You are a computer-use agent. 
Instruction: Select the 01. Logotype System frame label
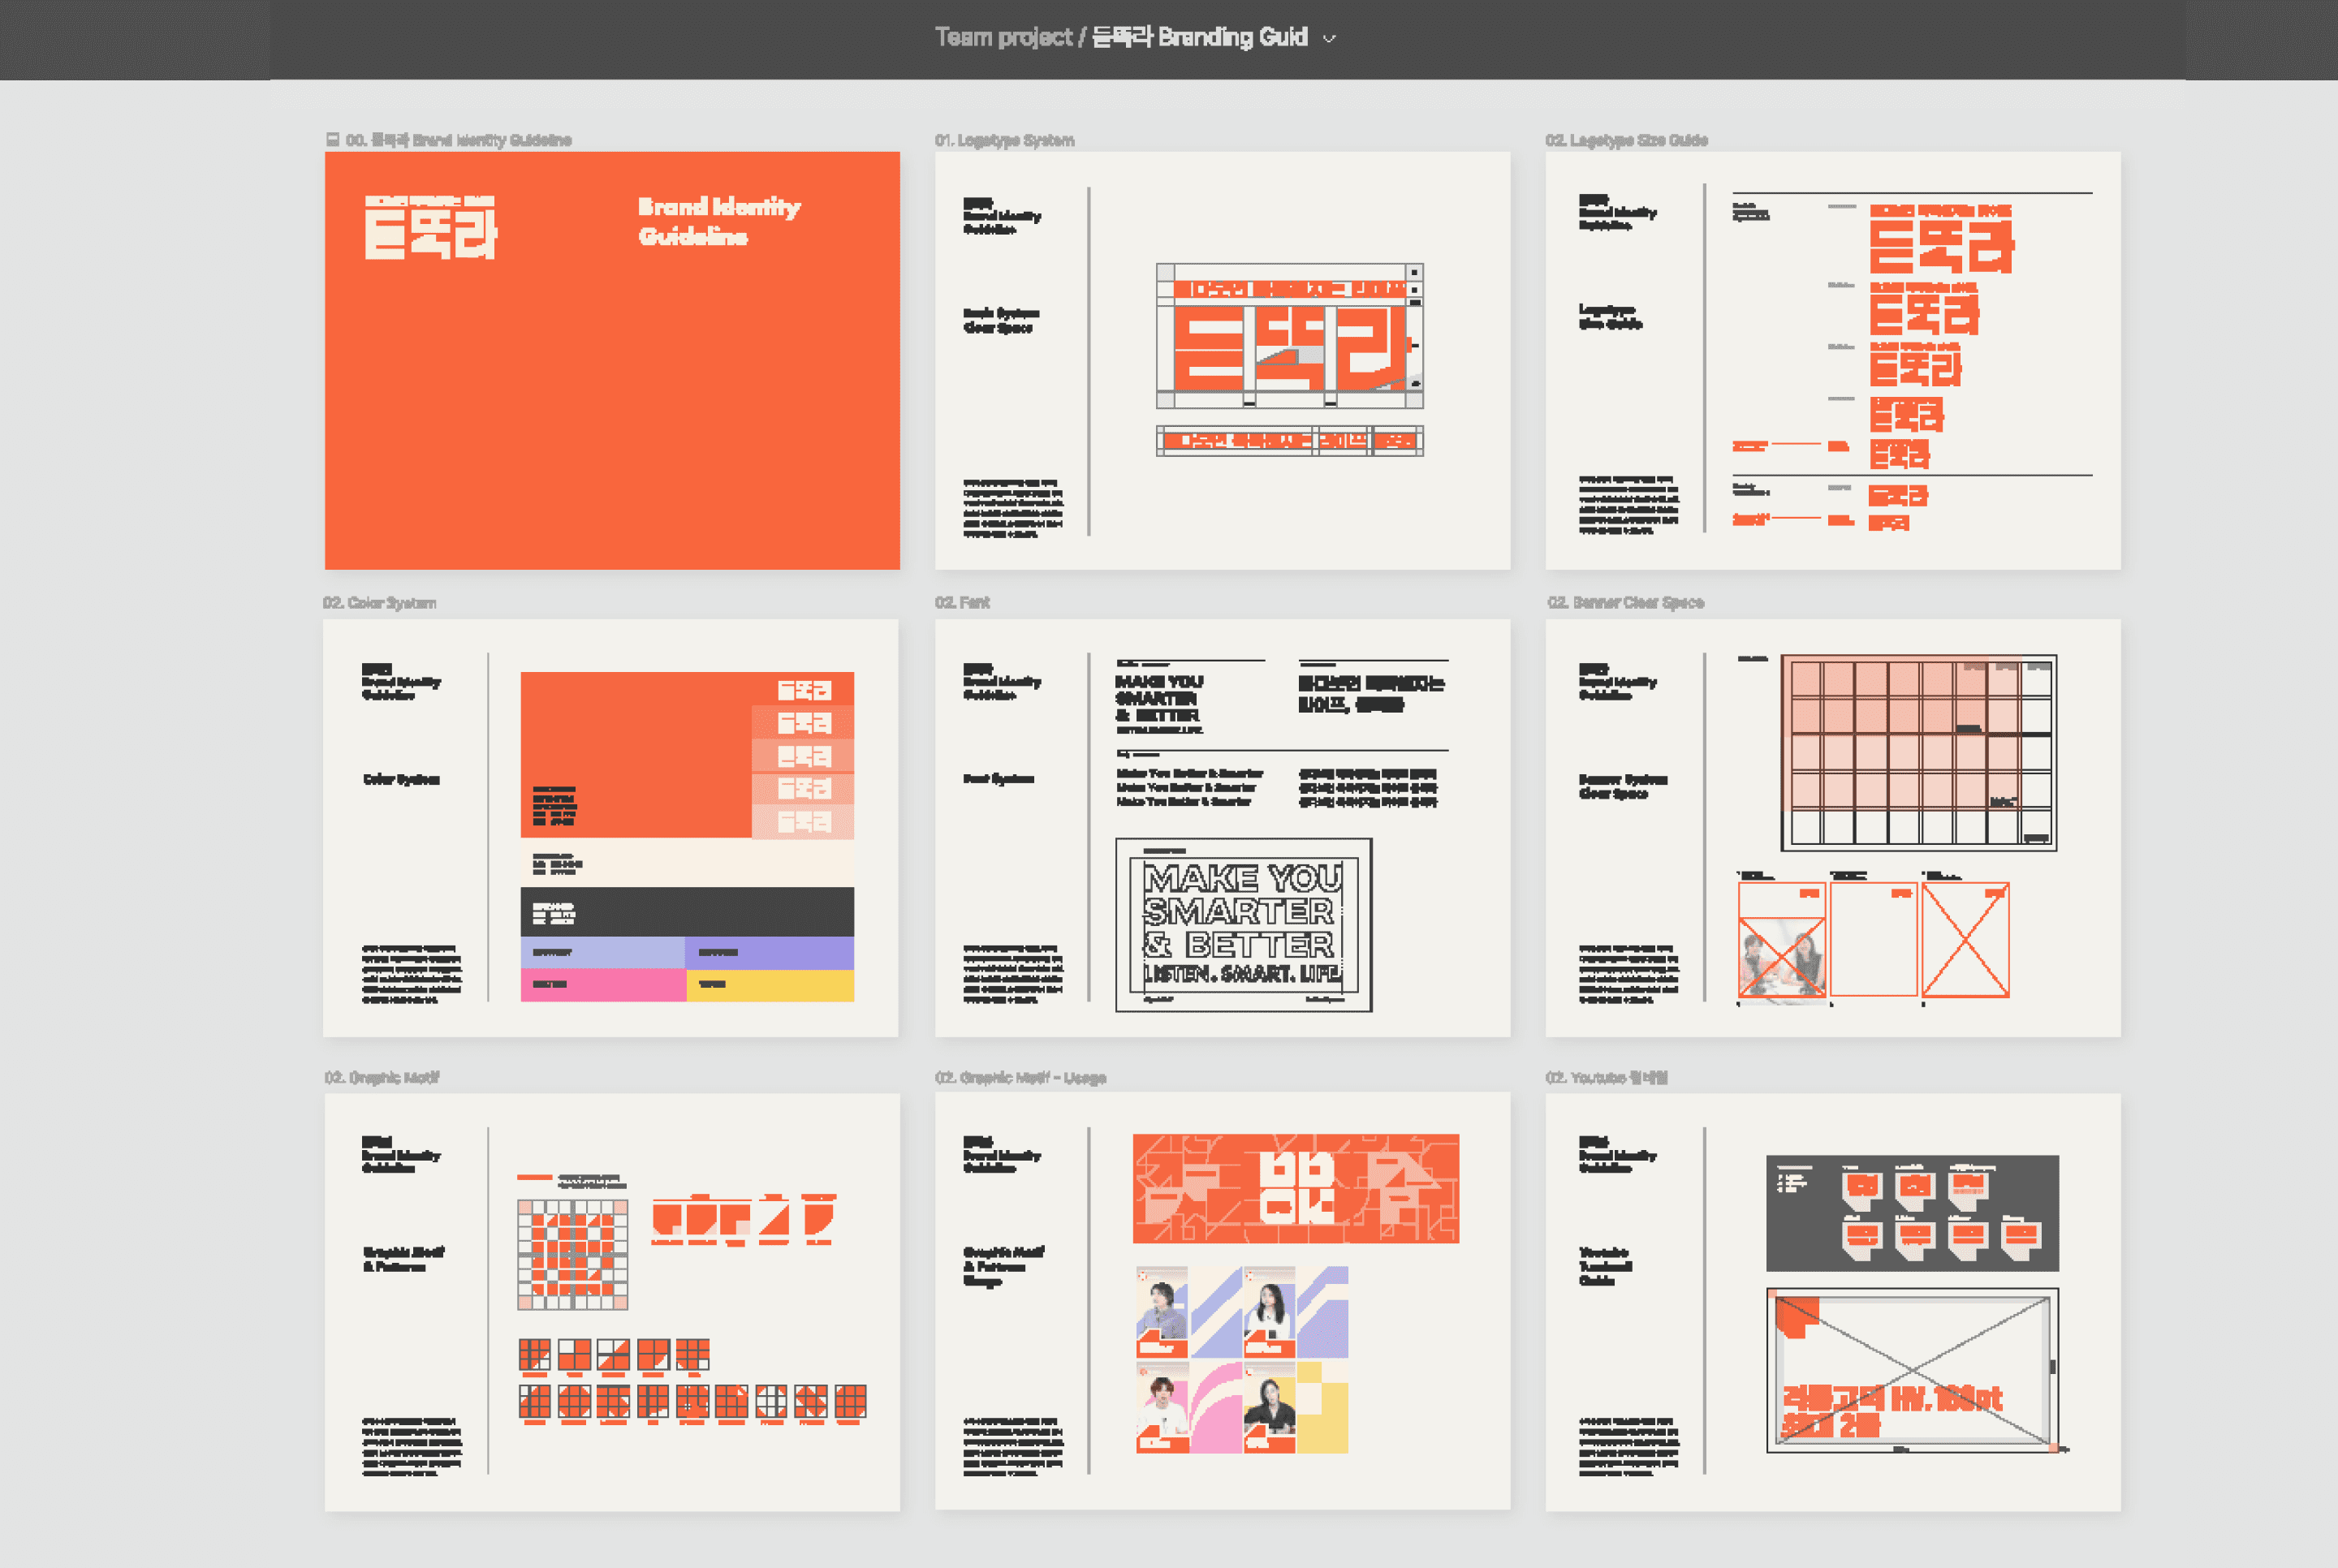[x=1004, y=140]
